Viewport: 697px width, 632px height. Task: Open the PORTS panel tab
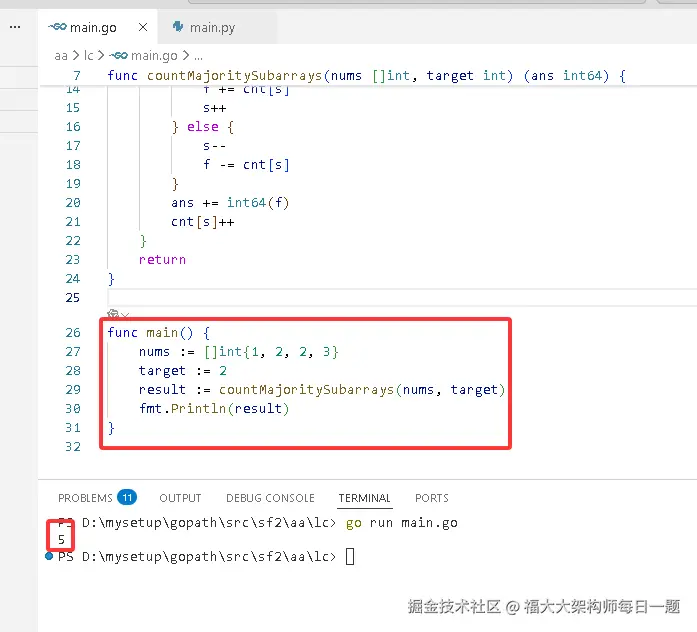click(x=432, y=498)
